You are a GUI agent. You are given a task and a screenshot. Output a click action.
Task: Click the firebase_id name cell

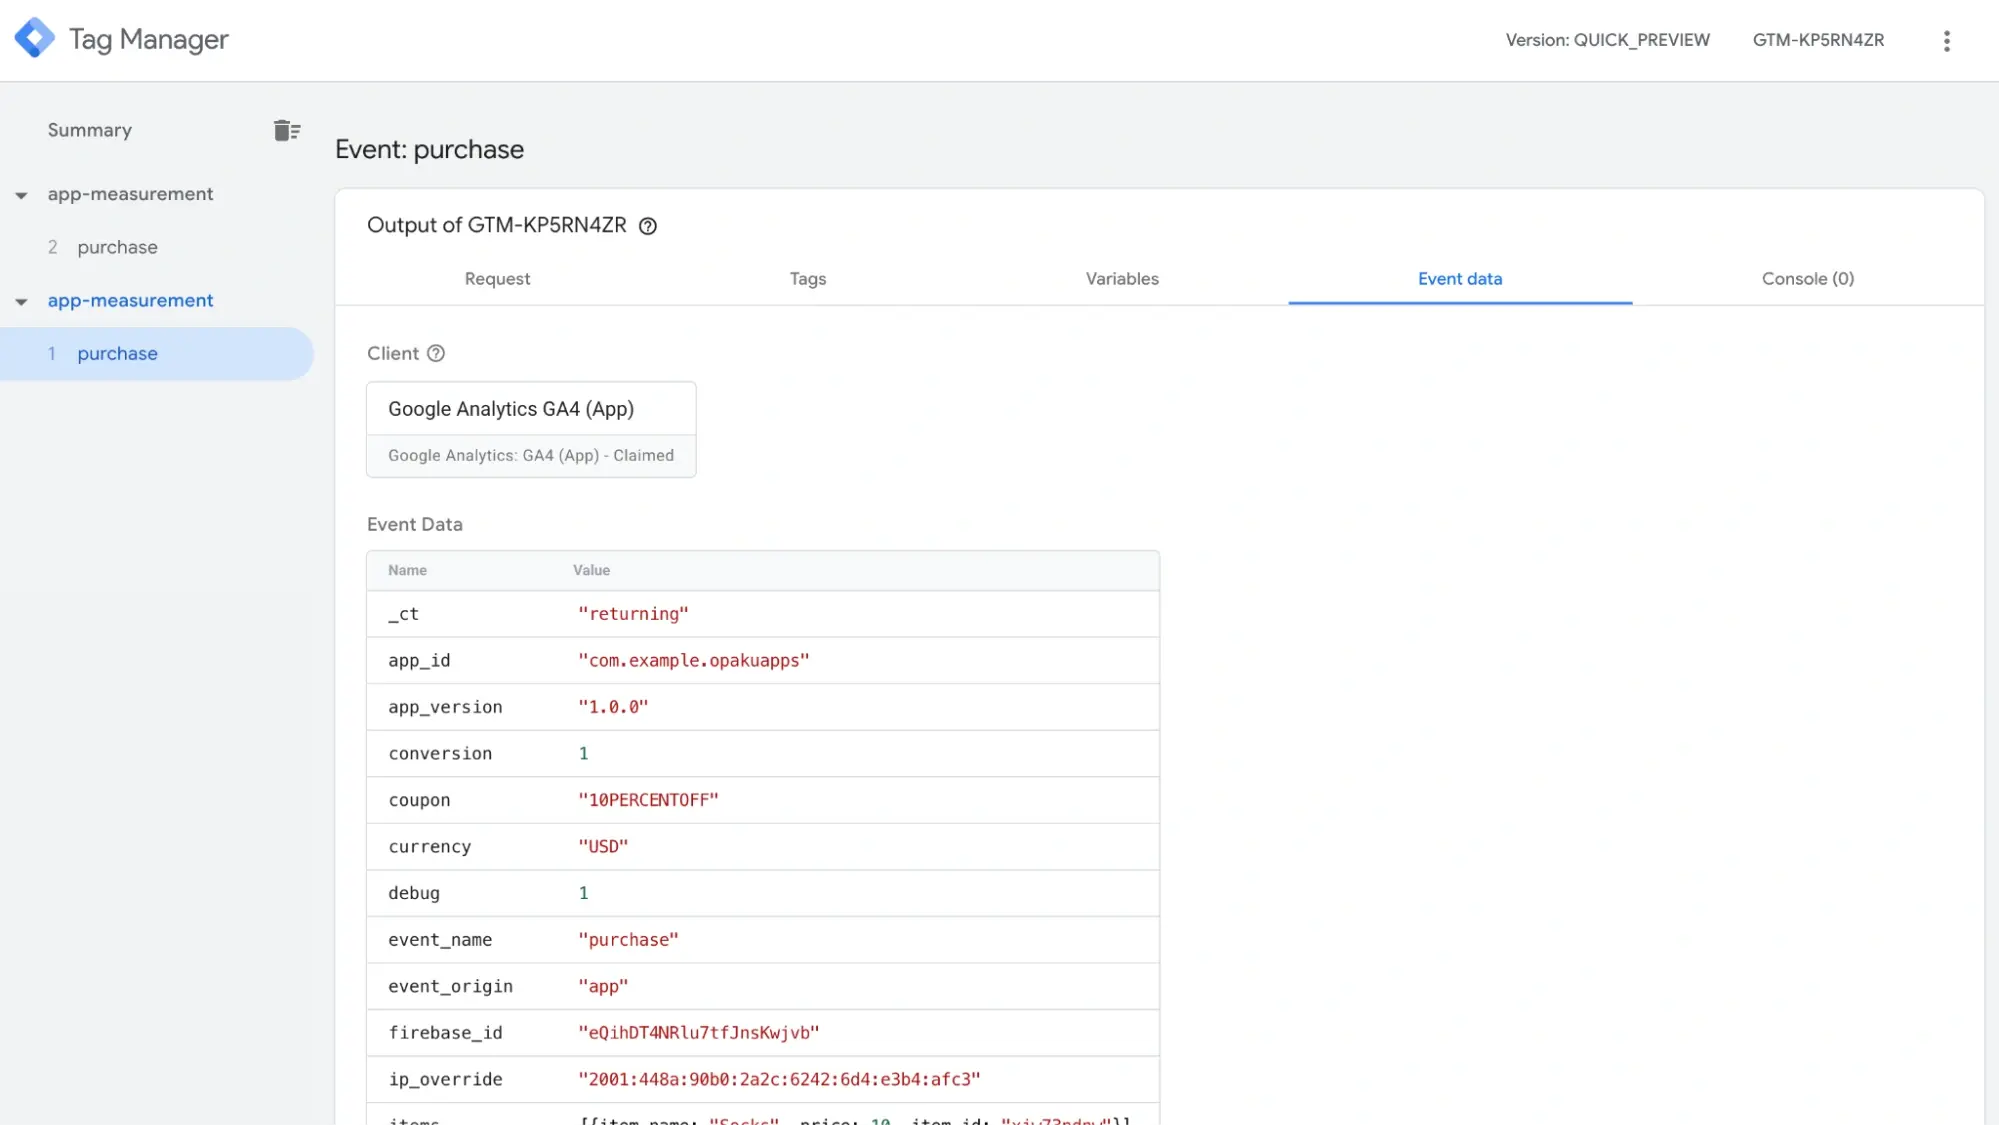pyautogui.click(x=445, y=1033)
